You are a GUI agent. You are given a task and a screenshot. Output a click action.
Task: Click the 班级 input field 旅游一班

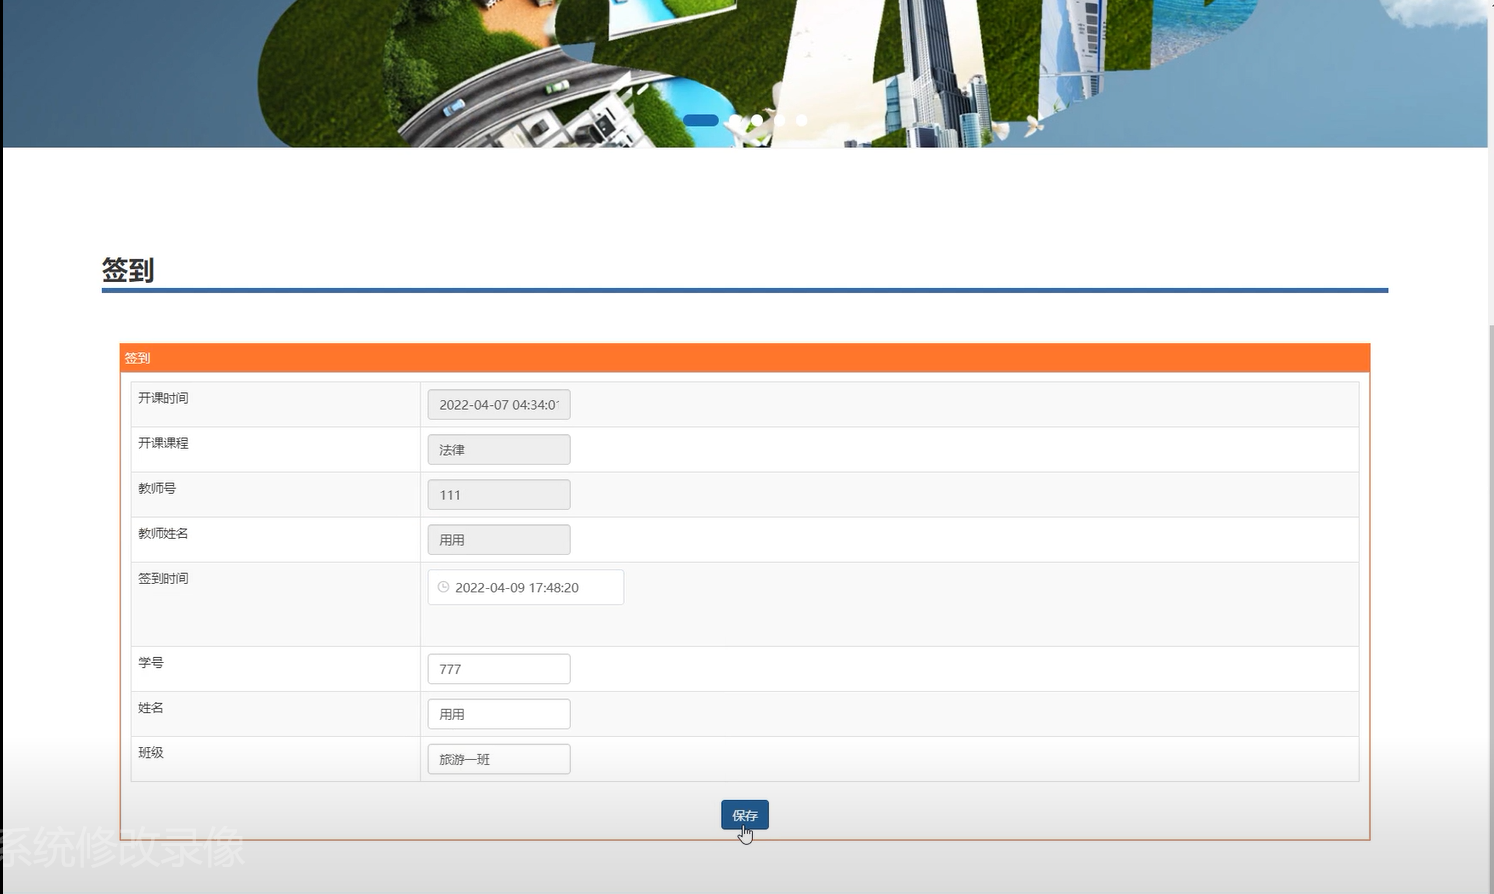498,759
